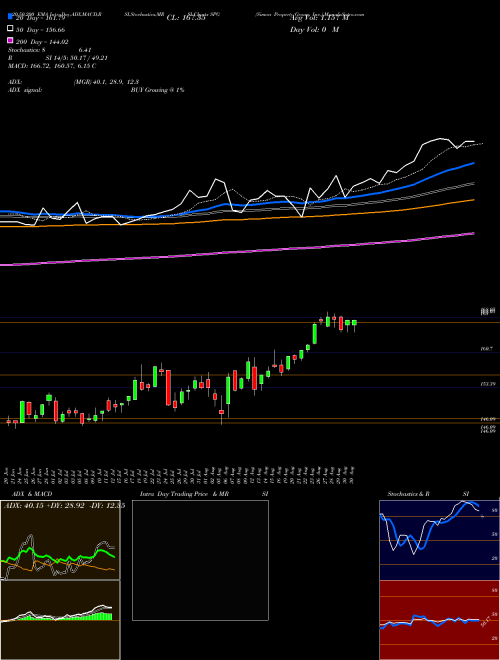Viewport: 500px width, 660px height.
Task: Click the blue 20 Day legend swatch
Action: coord(11,17)
